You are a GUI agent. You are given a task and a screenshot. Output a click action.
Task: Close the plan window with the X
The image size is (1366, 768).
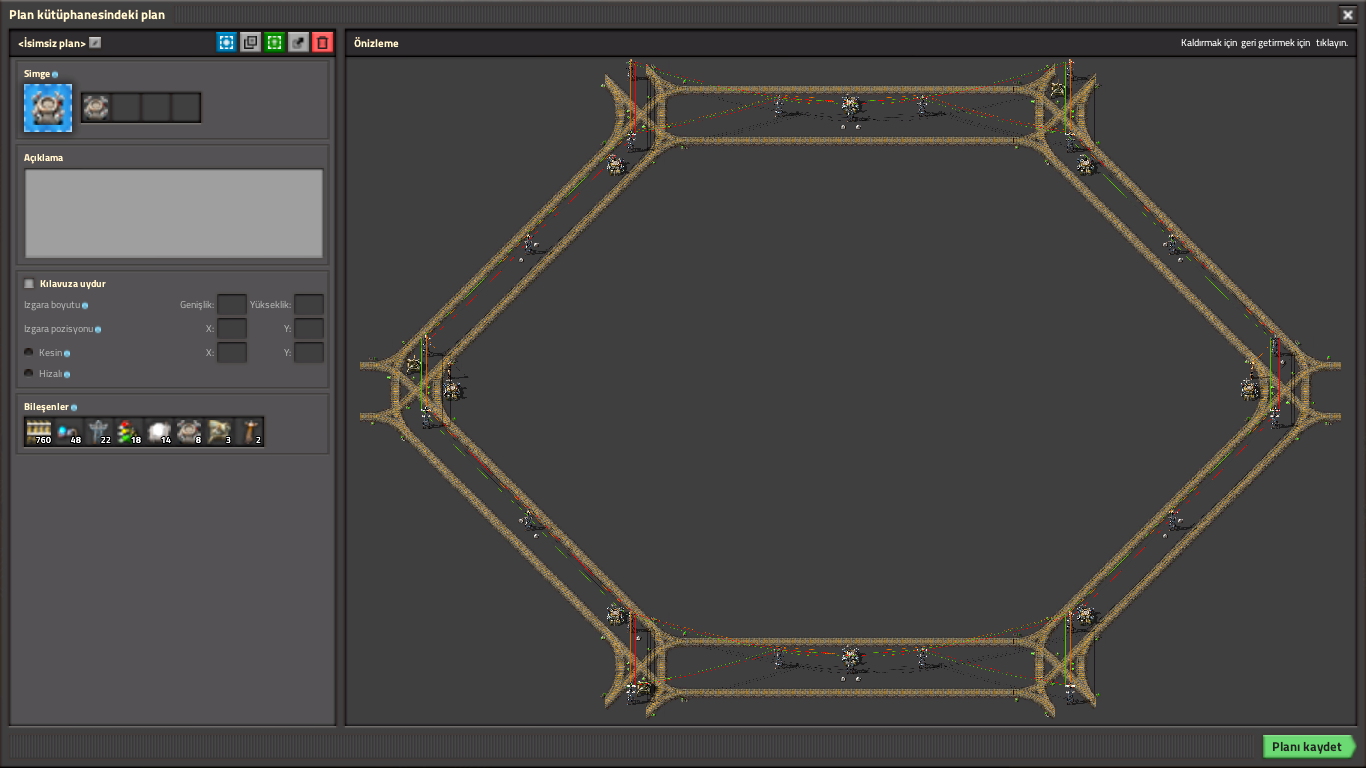(1347, 15)
